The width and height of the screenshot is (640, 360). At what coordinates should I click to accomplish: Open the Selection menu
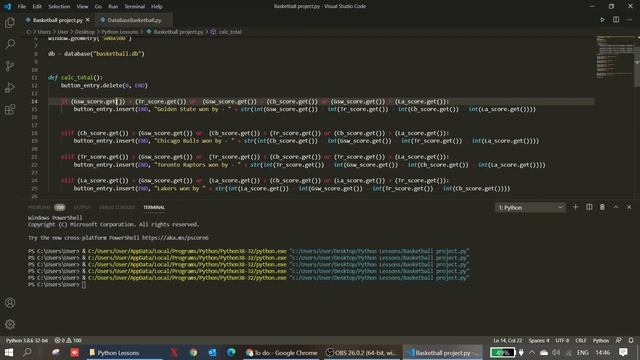[x=59, y=6]
